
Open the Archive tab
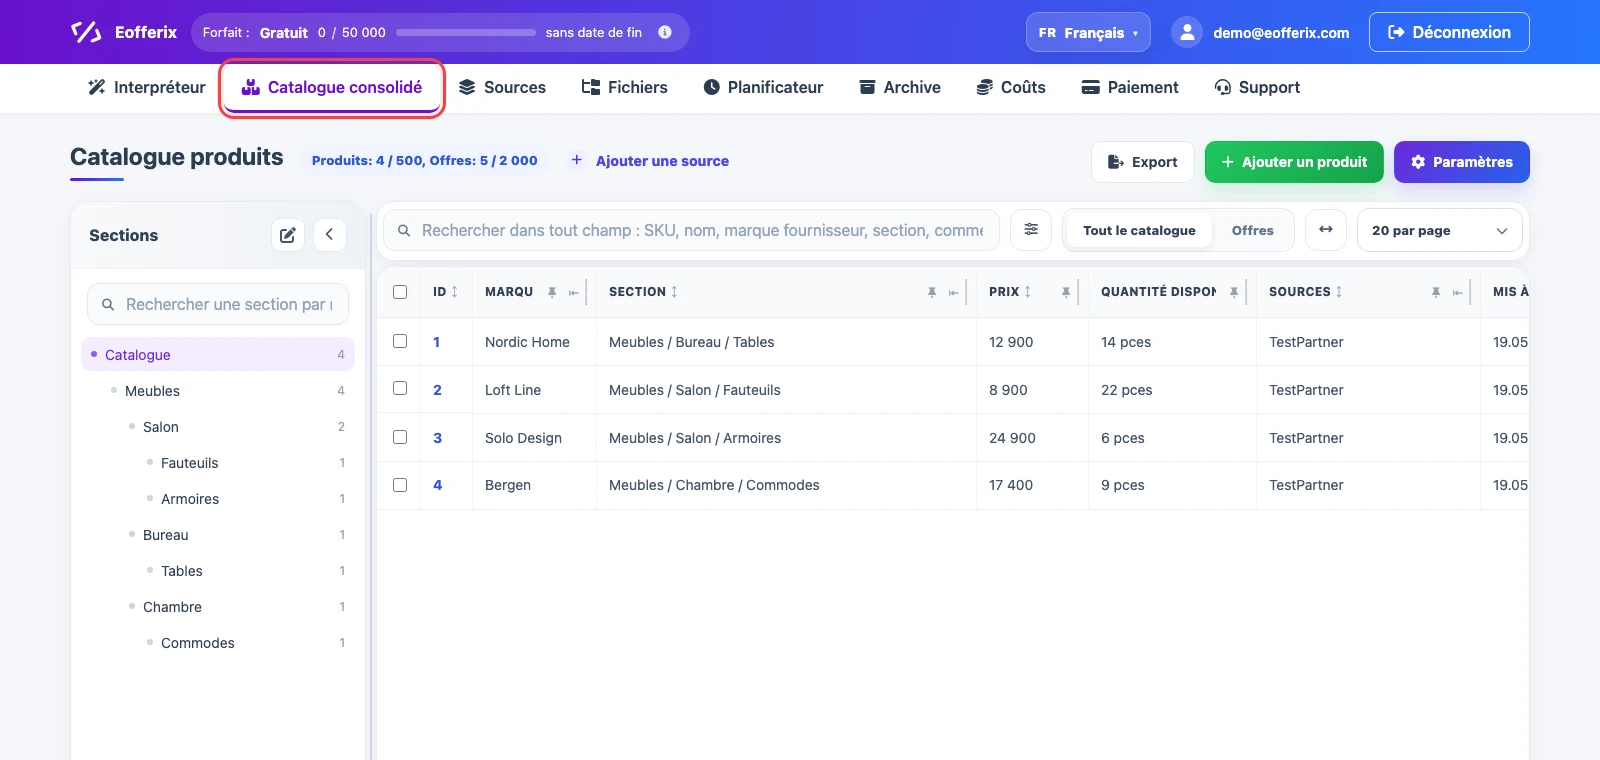pos(900,87)
